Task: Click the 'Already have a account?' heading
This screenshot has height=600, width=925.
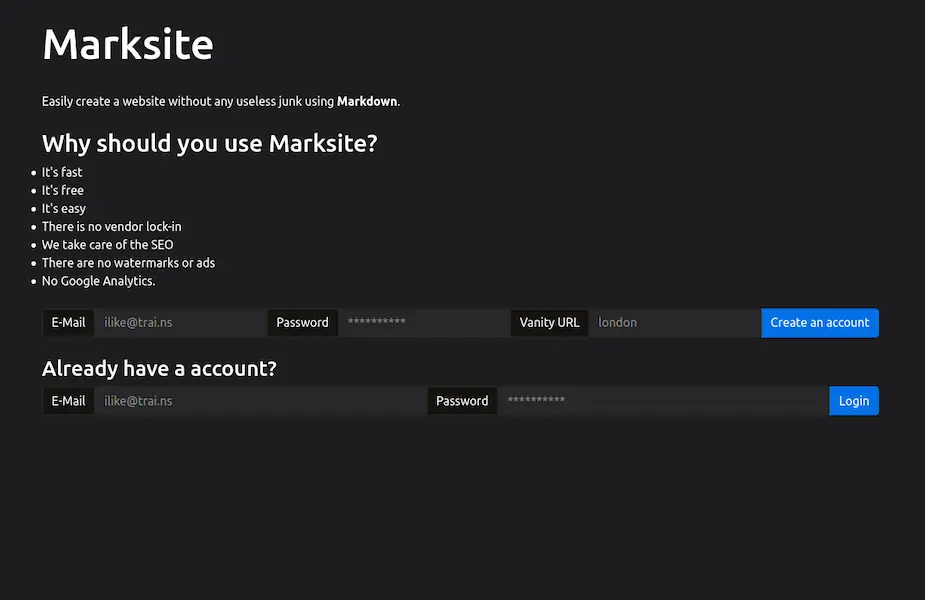Action: coord(159,369)
